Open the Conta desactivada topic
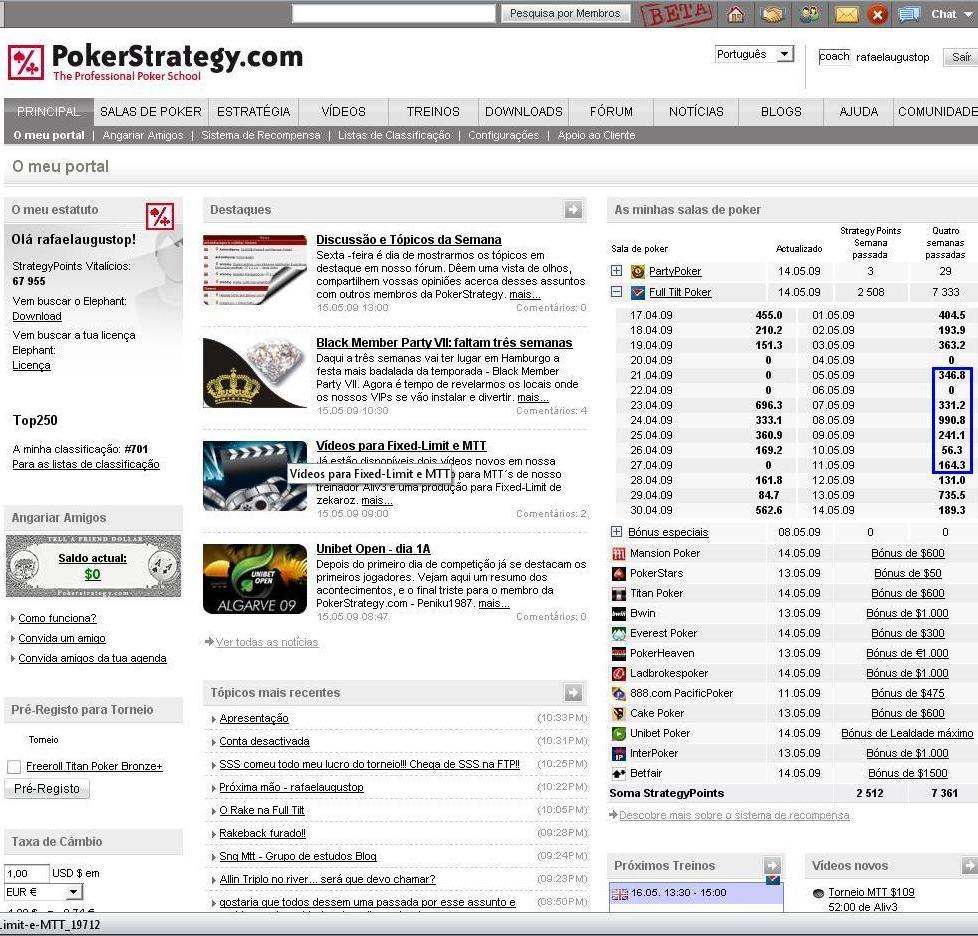This screenshot has width=978, height=936. pos(264,741)
